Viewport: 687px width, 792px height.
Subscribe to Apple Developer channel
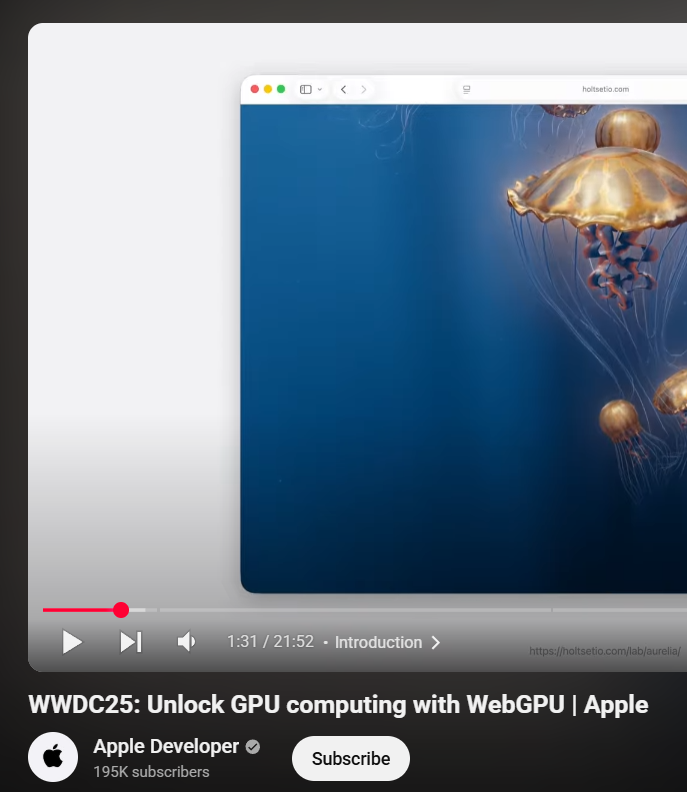[x=351, y=758]
